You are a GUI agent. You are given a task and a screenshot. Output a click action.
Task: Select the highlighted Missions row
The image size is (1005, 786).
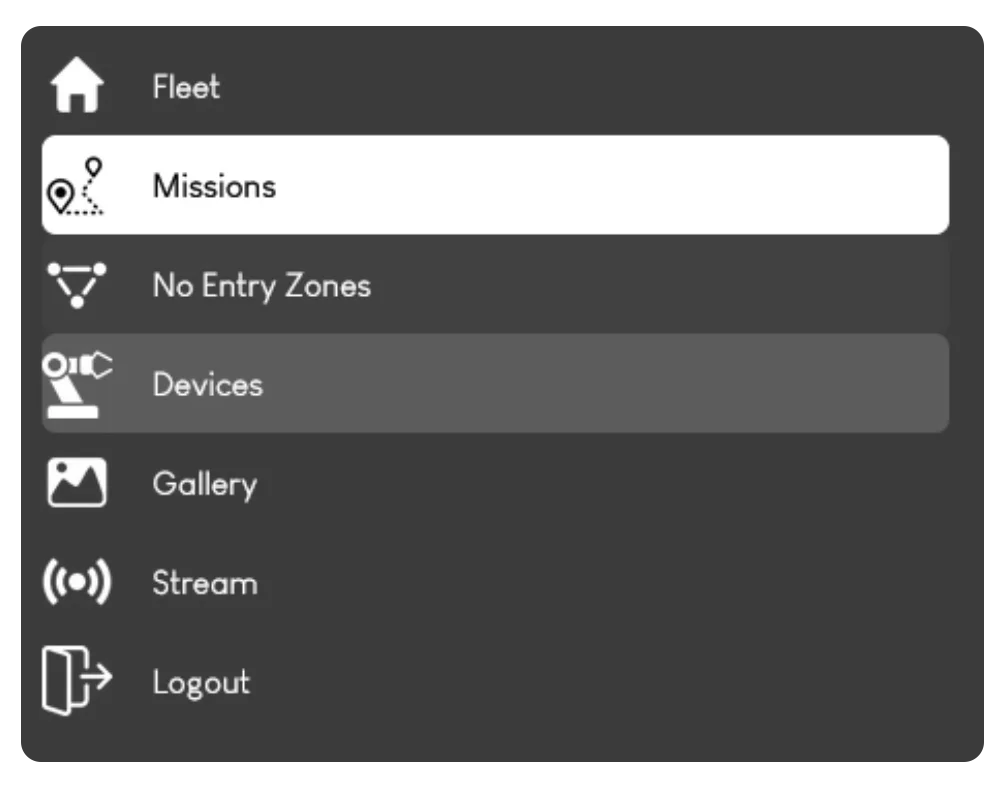pos(495,185)
